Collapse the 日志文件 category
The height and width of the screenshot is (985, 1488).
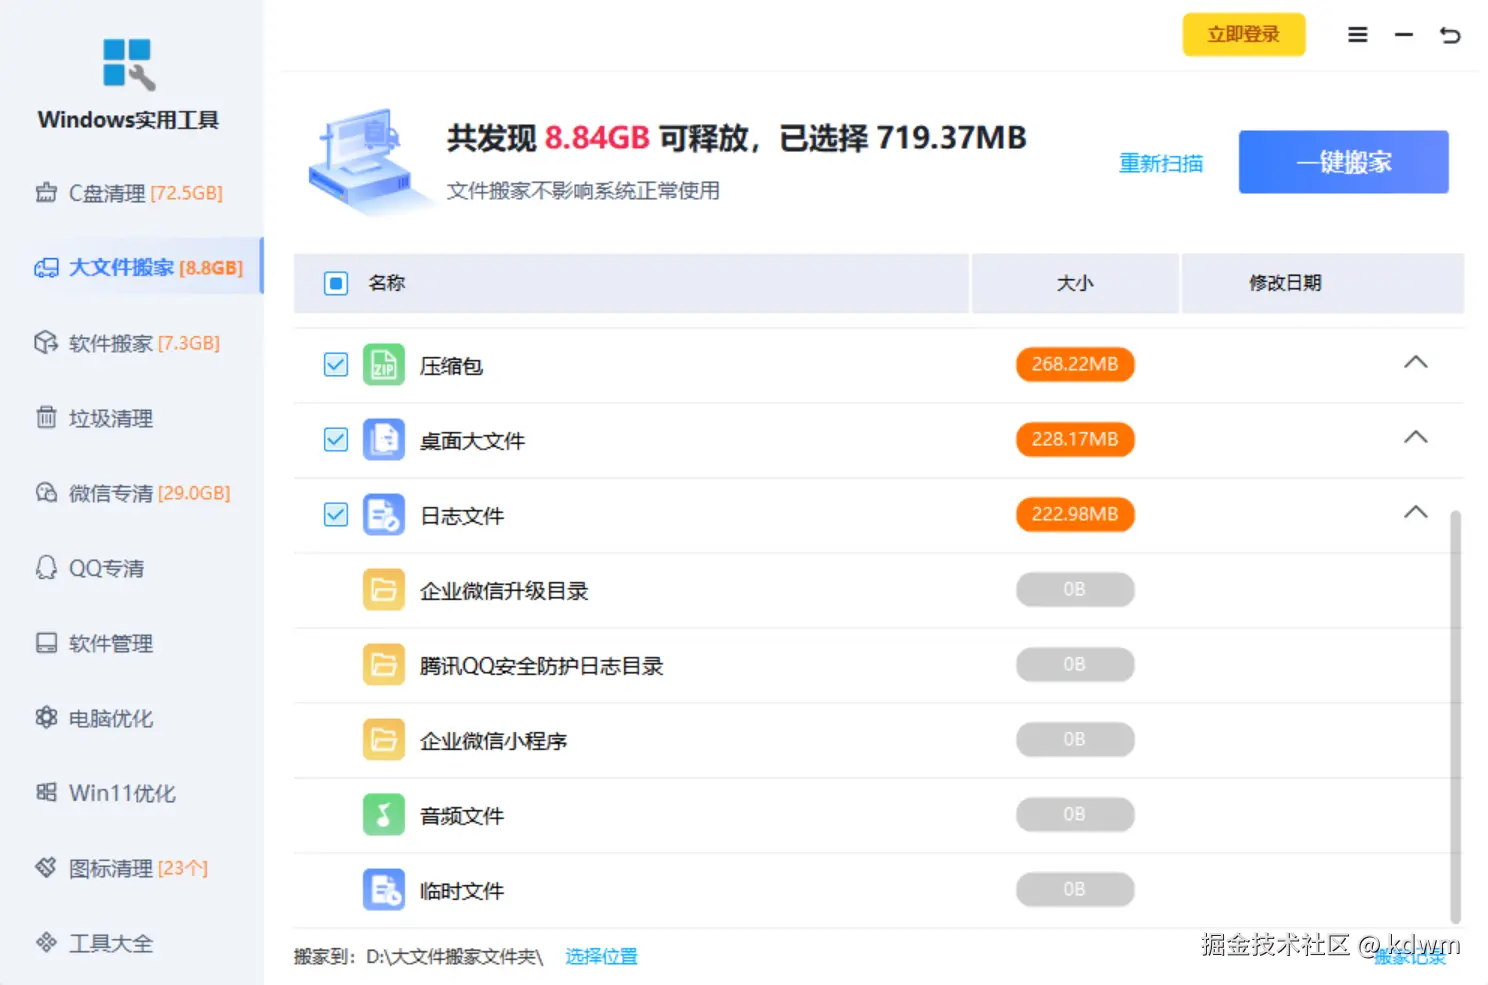1415,511
